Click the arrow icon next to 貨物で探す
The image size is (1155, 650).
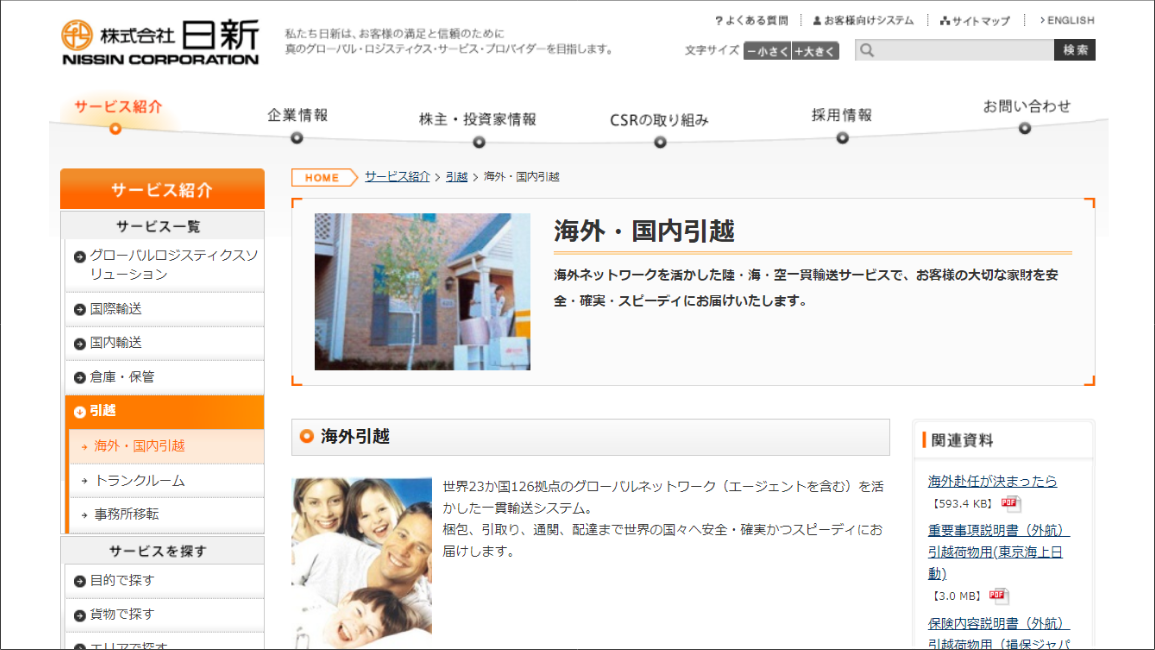click(x=80, y=615)
